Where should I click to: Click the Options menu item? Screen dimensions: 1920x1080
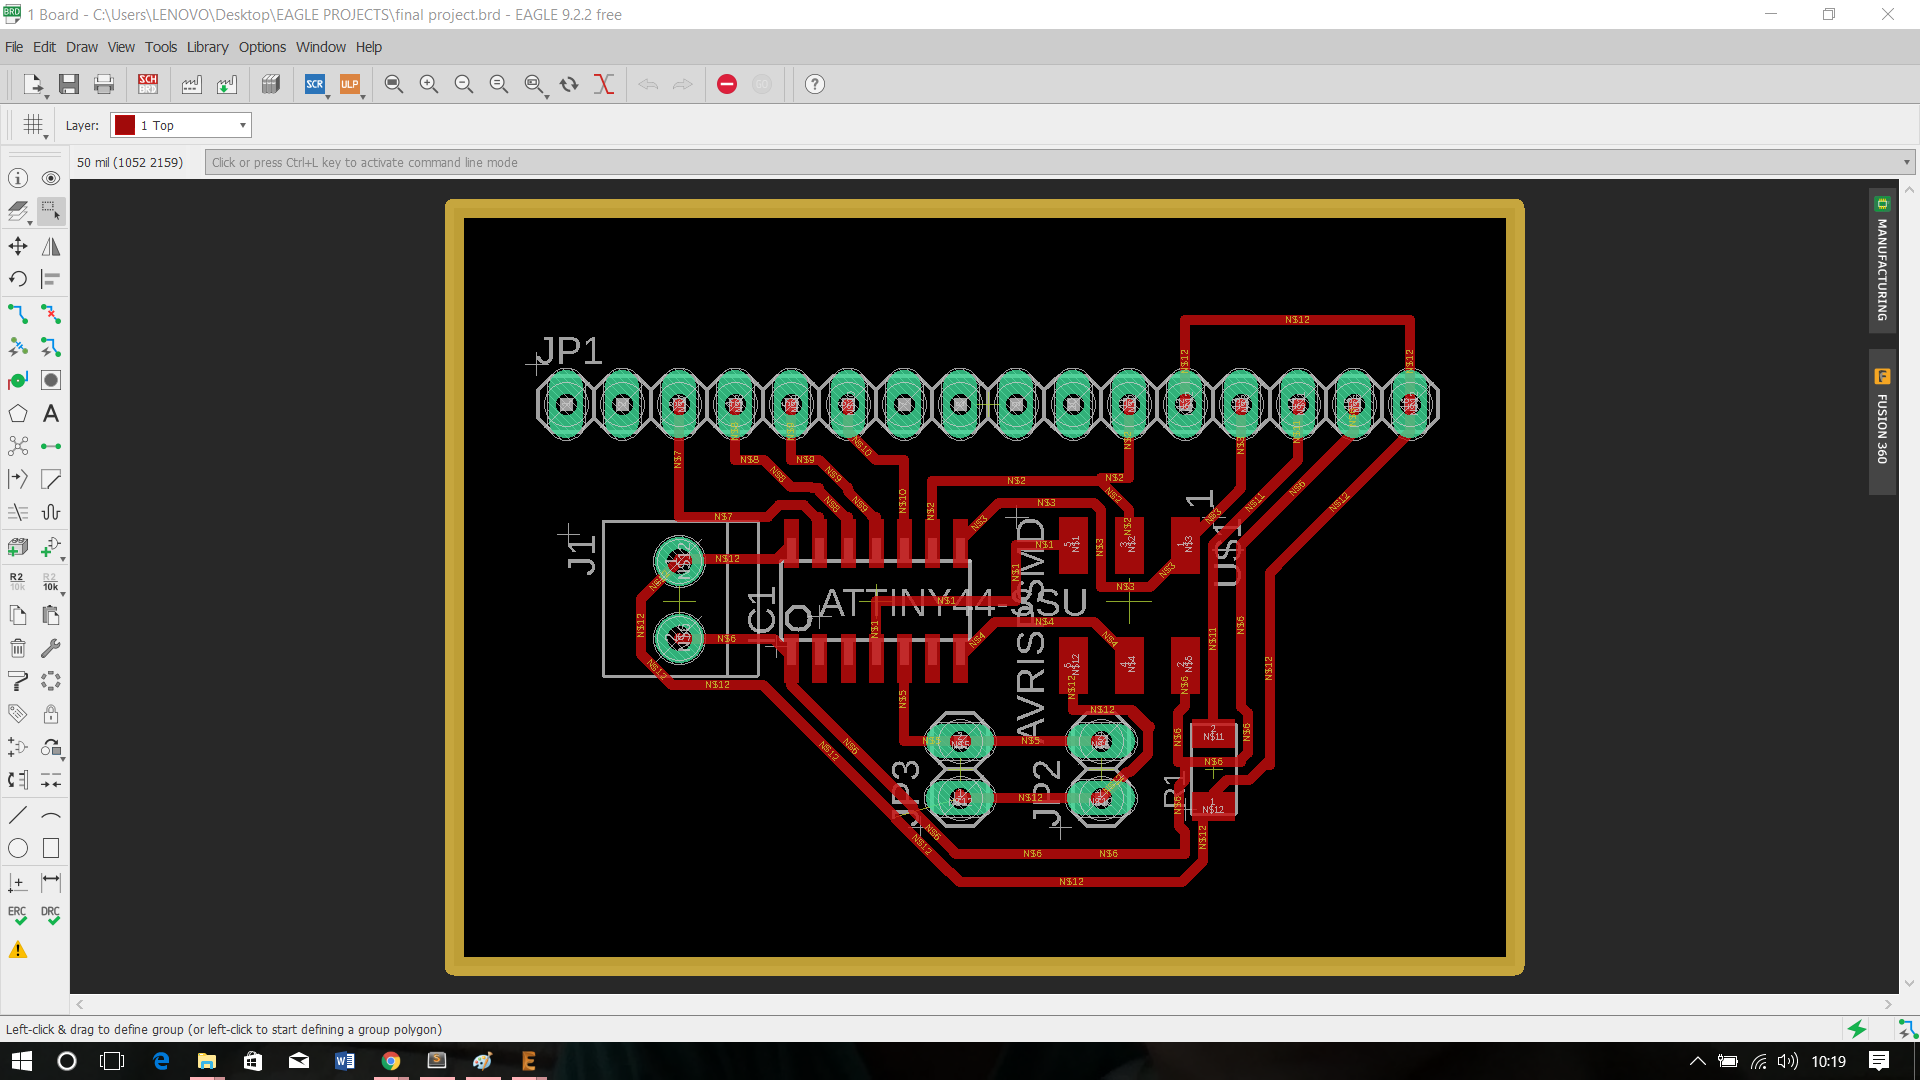point(260,47)
